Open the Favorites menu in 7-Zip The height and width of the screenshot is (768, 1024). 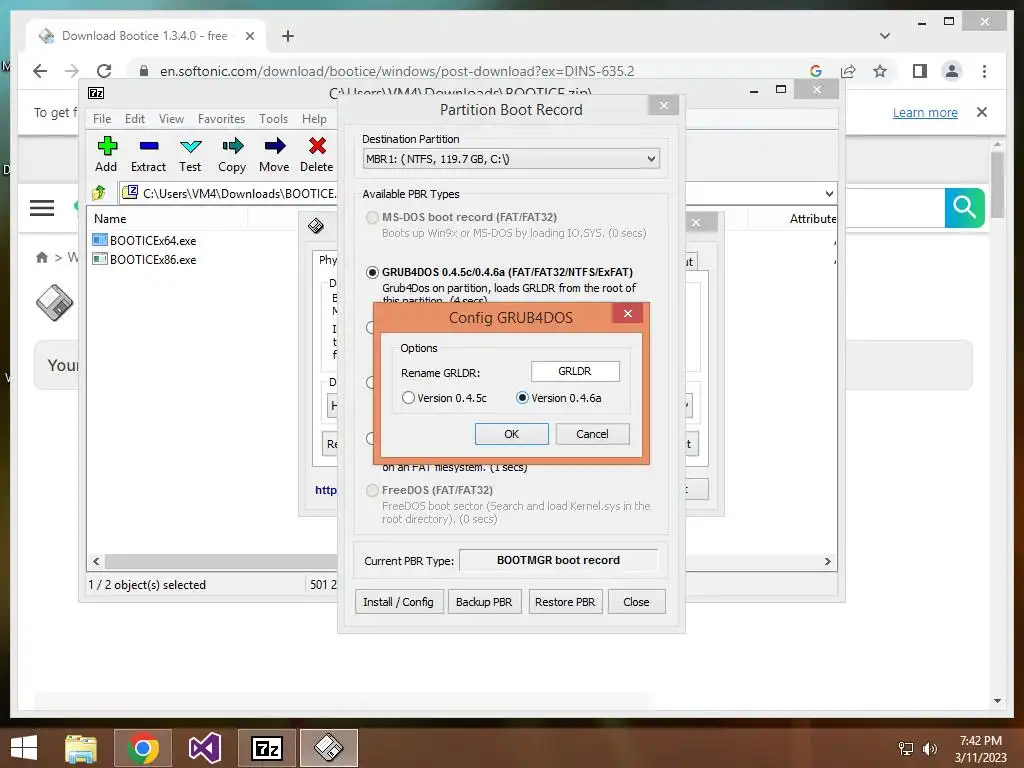(221, 119)
